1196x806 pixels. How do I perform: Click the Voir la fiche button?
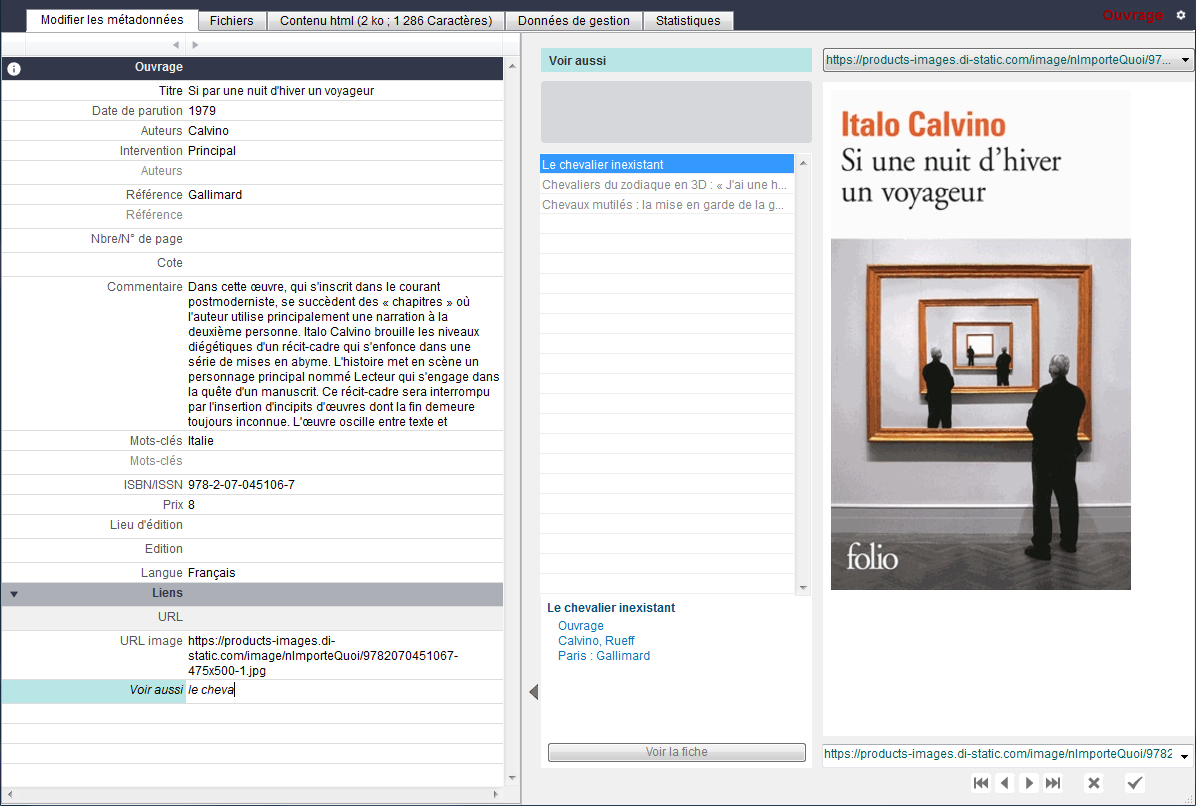(677, 752)
